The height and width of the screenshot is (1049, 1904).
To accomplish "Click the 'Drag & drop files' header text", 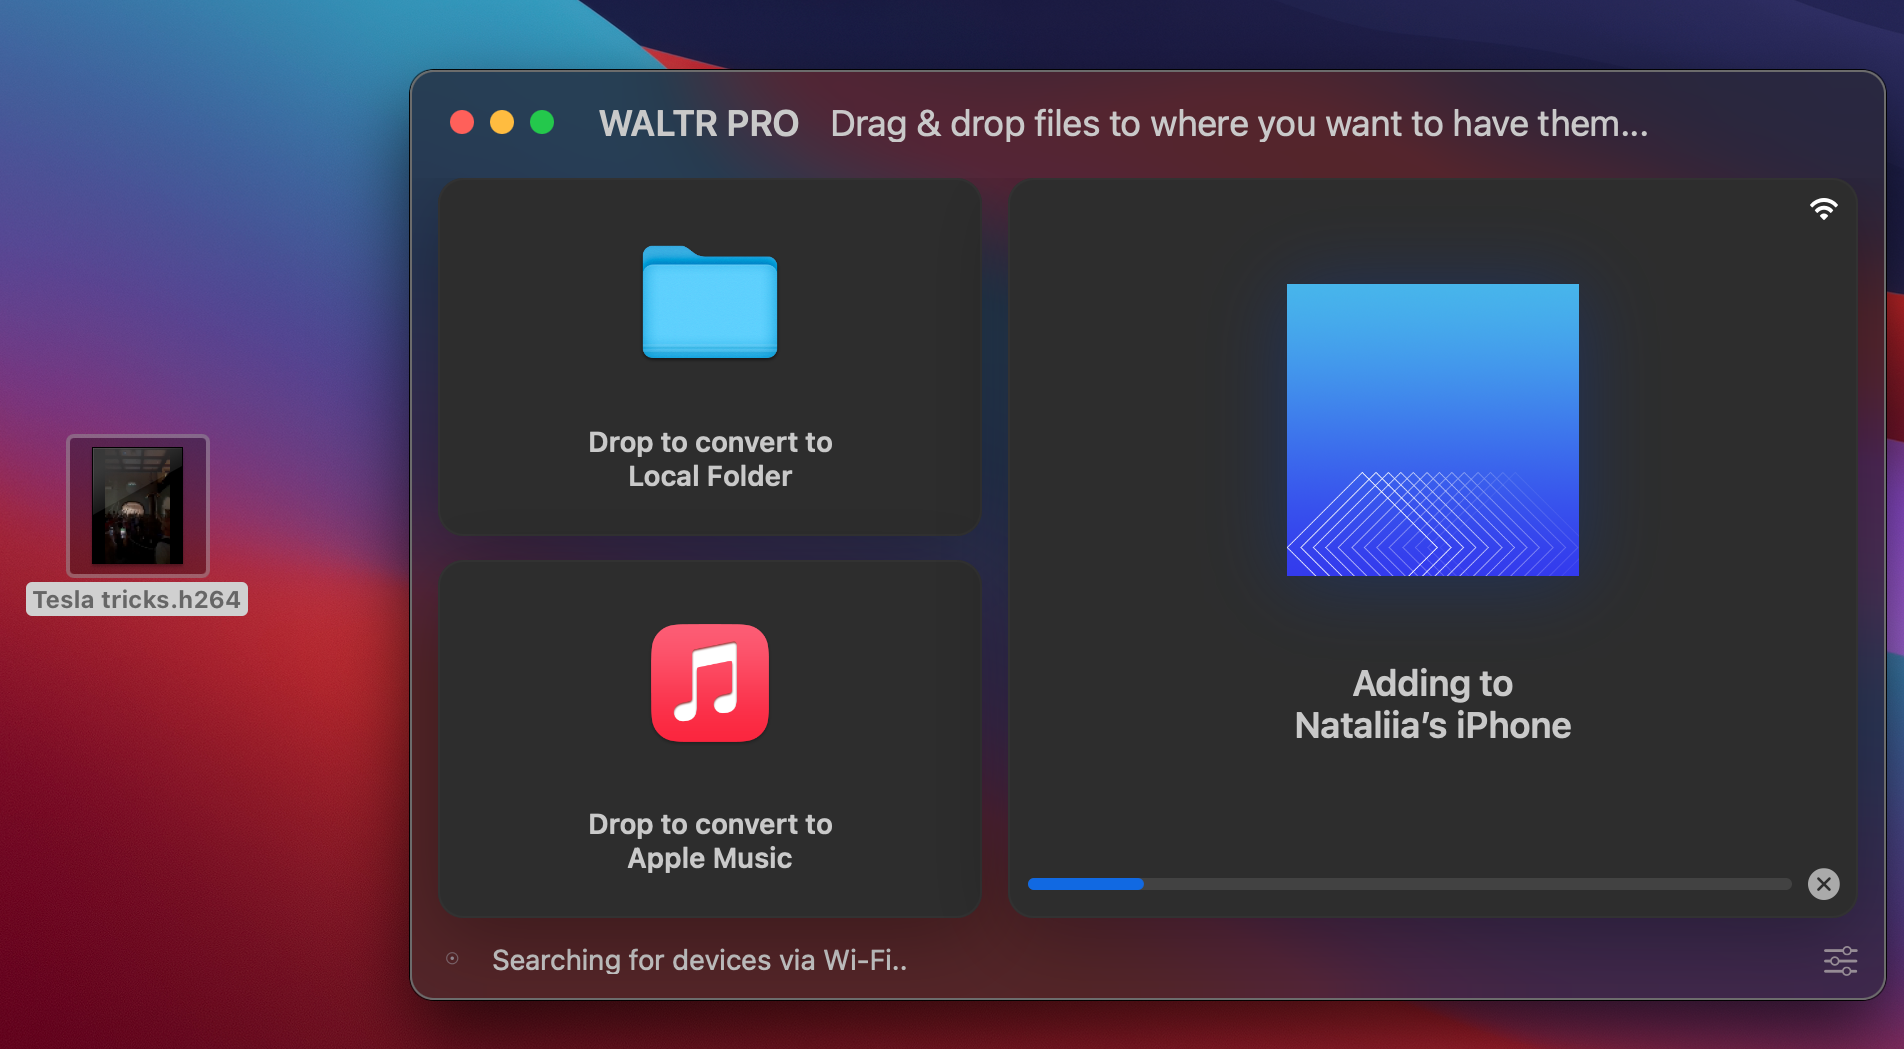I will coord(1239,123).
